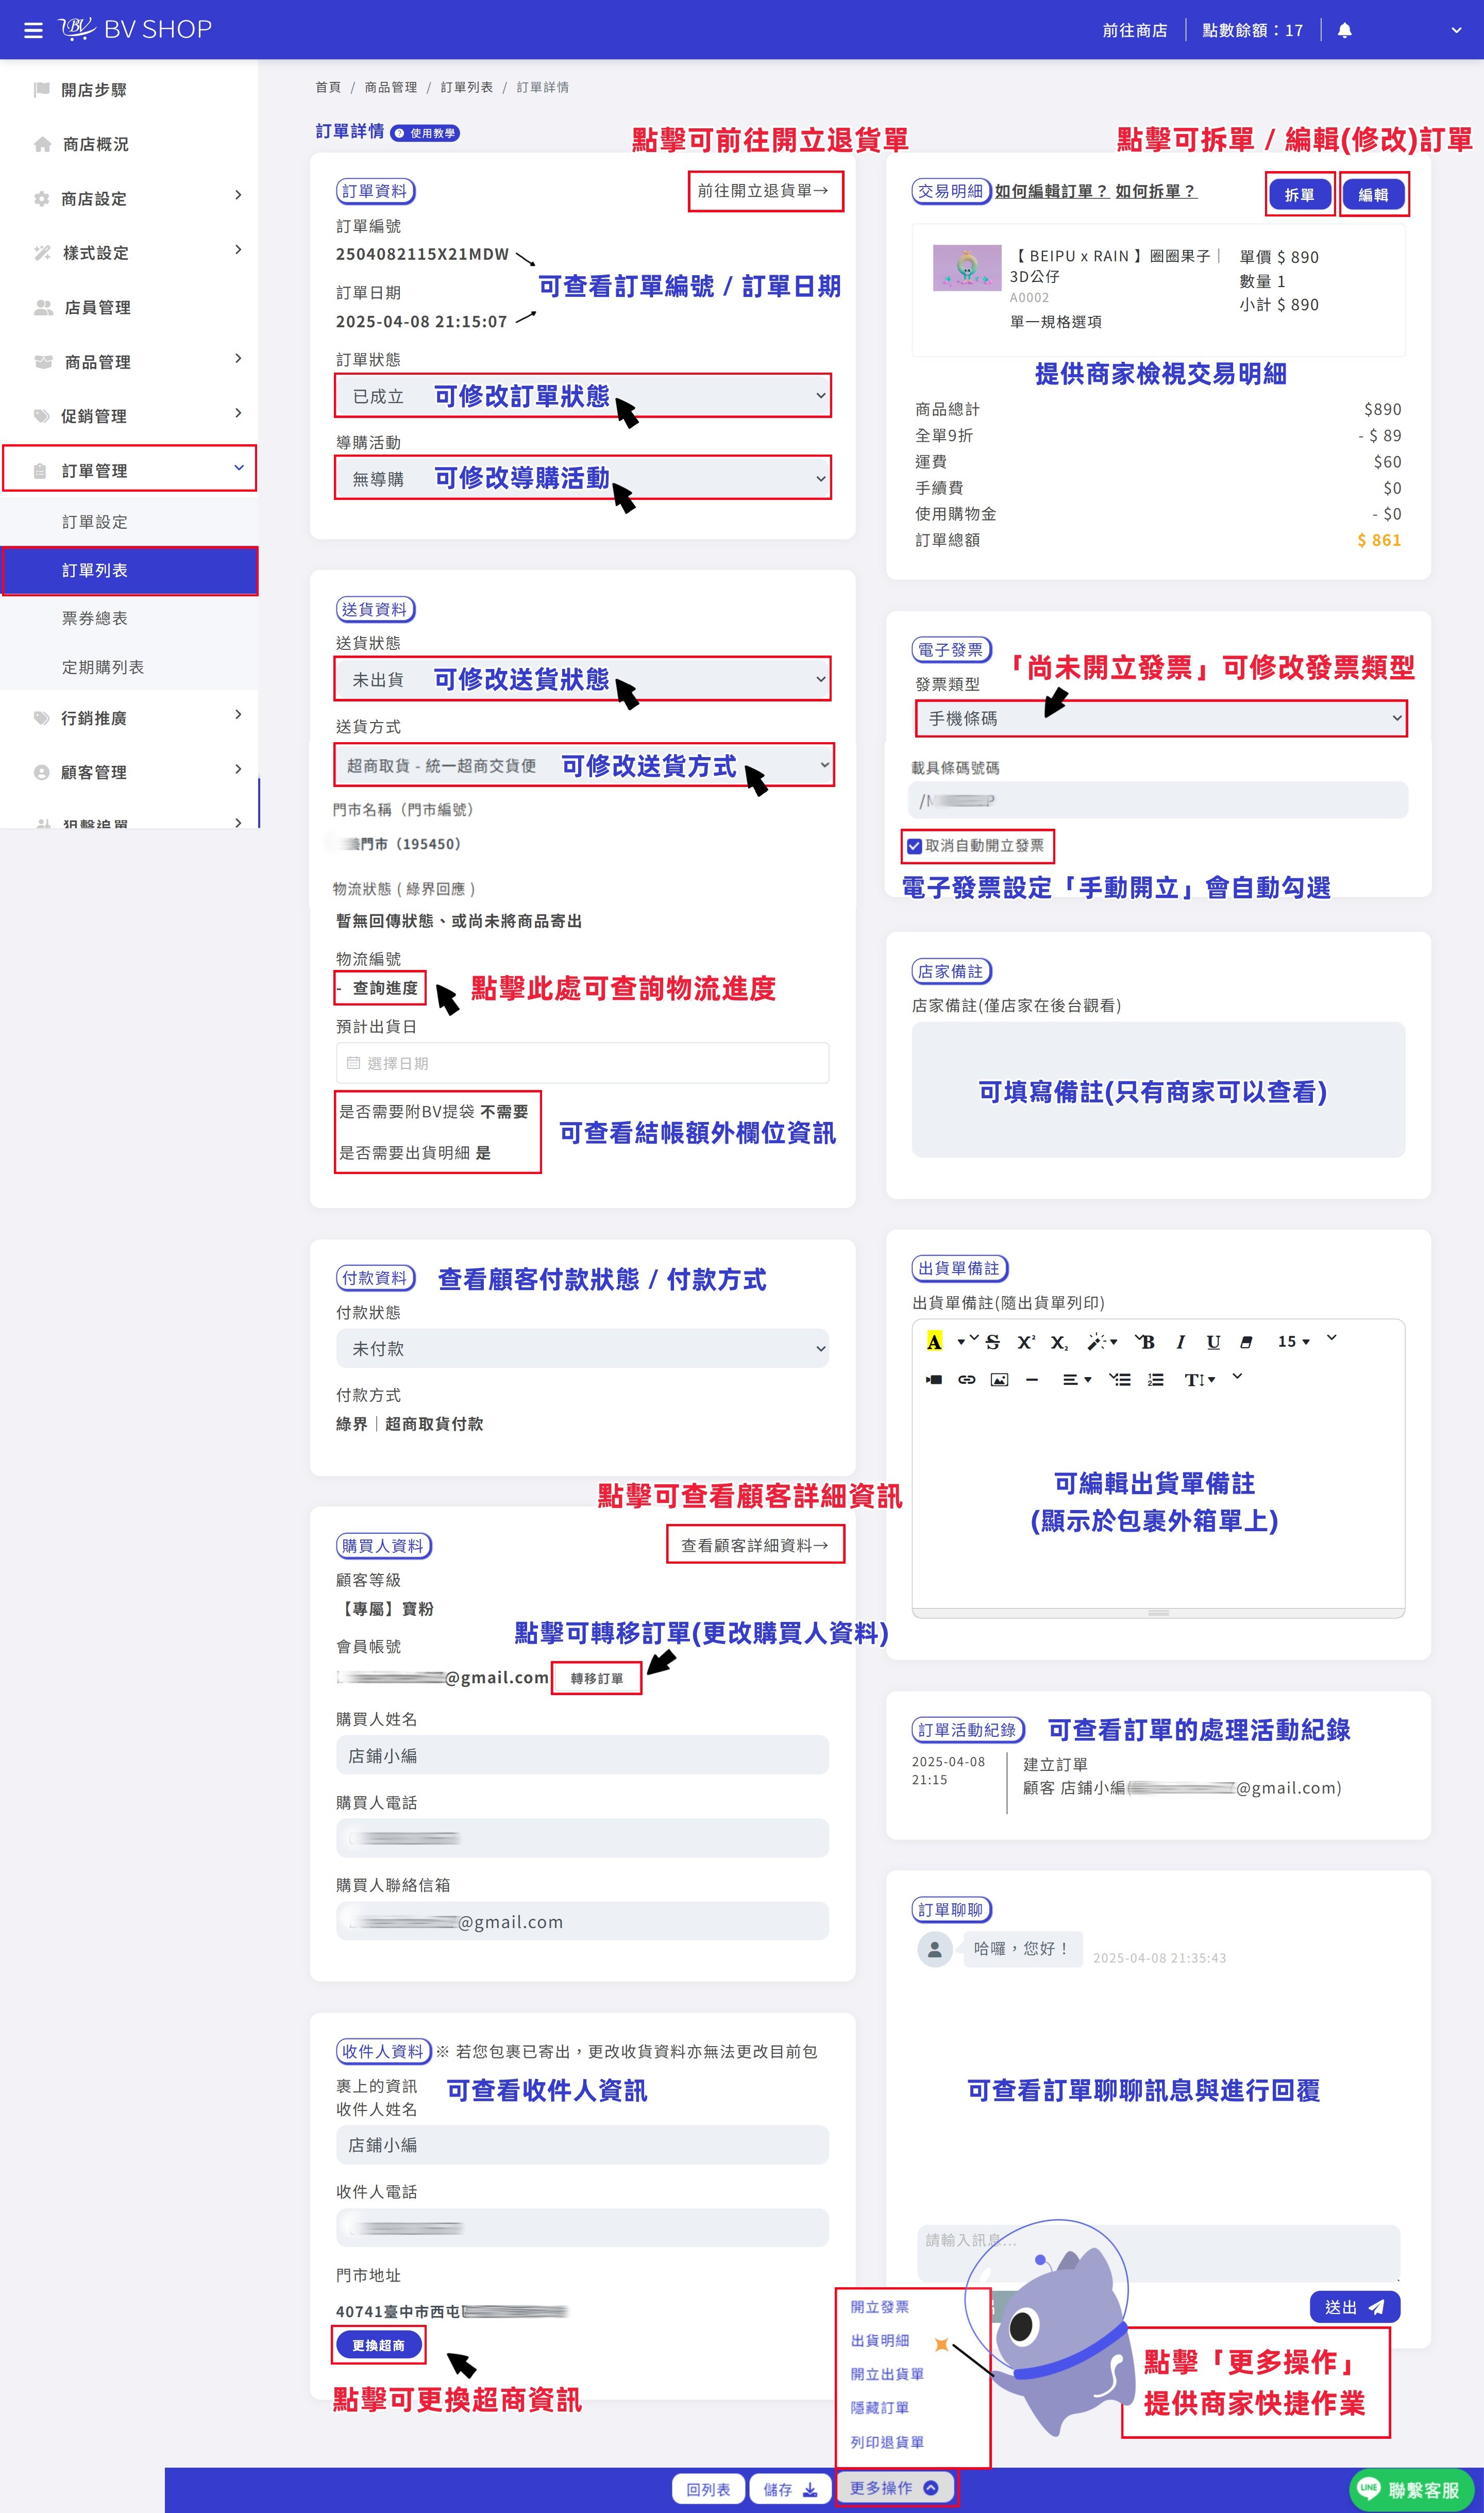Open the 送貨狀態 dropdown showing 未出貨
Image resolution: width=1484 pixels, height=2513 pixels.
pos(583,679)
